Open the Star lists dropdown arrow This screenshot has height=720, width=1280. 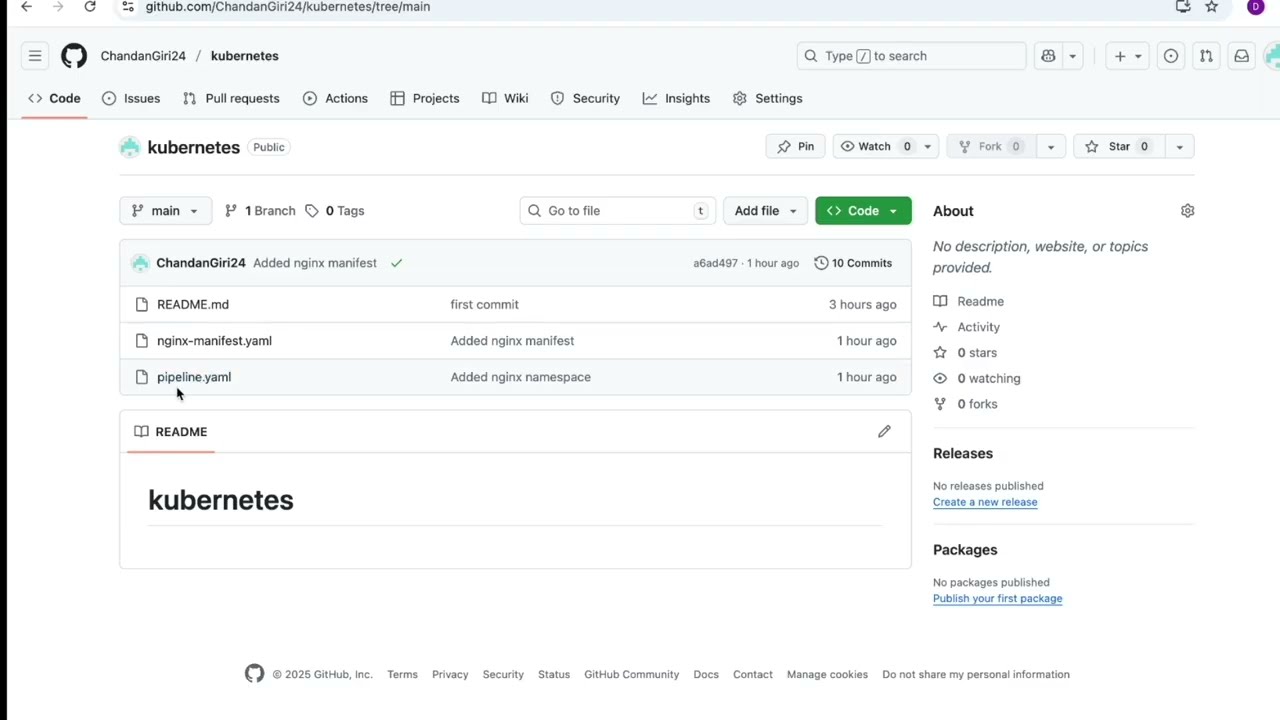(1179, 147)
